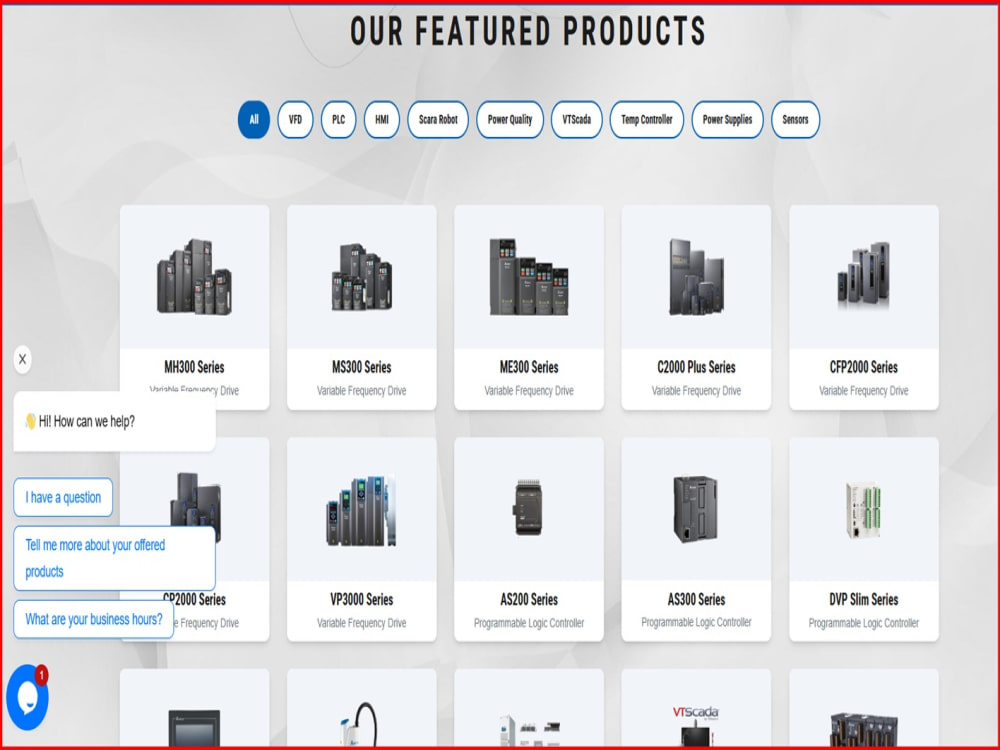Viewport: 1000px width, 750px height.
Task: Ask 'What are your business hours?'
Action: coord(94,619)
